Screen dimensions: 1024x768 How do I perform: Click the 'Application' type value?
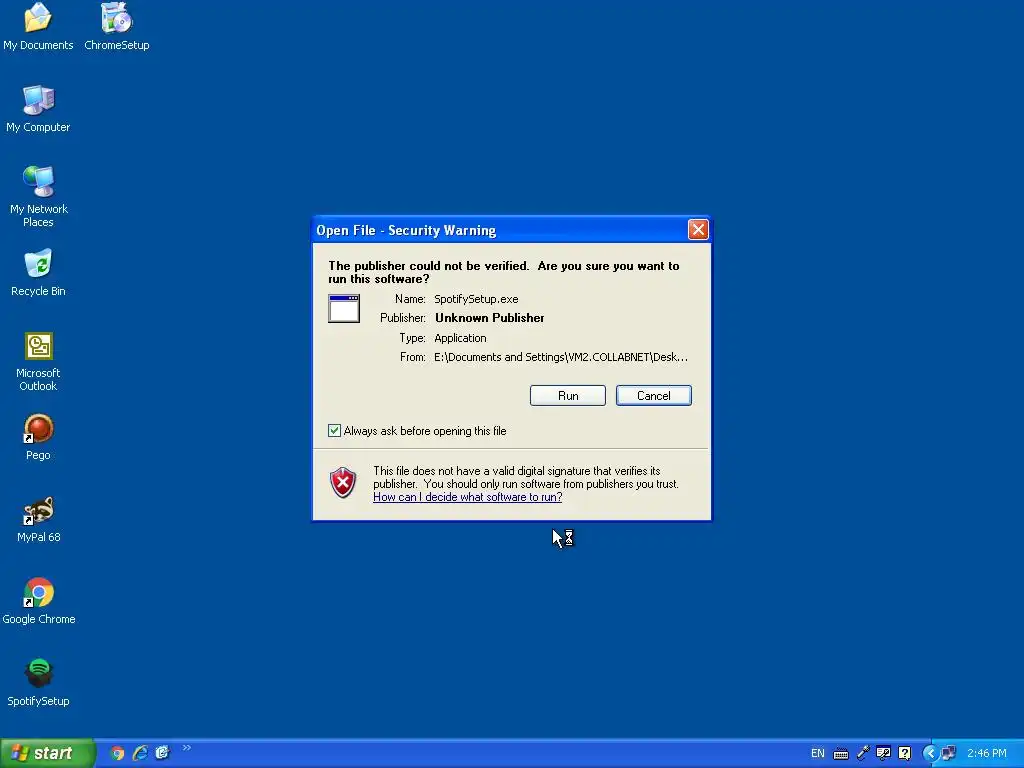(460, 338)
